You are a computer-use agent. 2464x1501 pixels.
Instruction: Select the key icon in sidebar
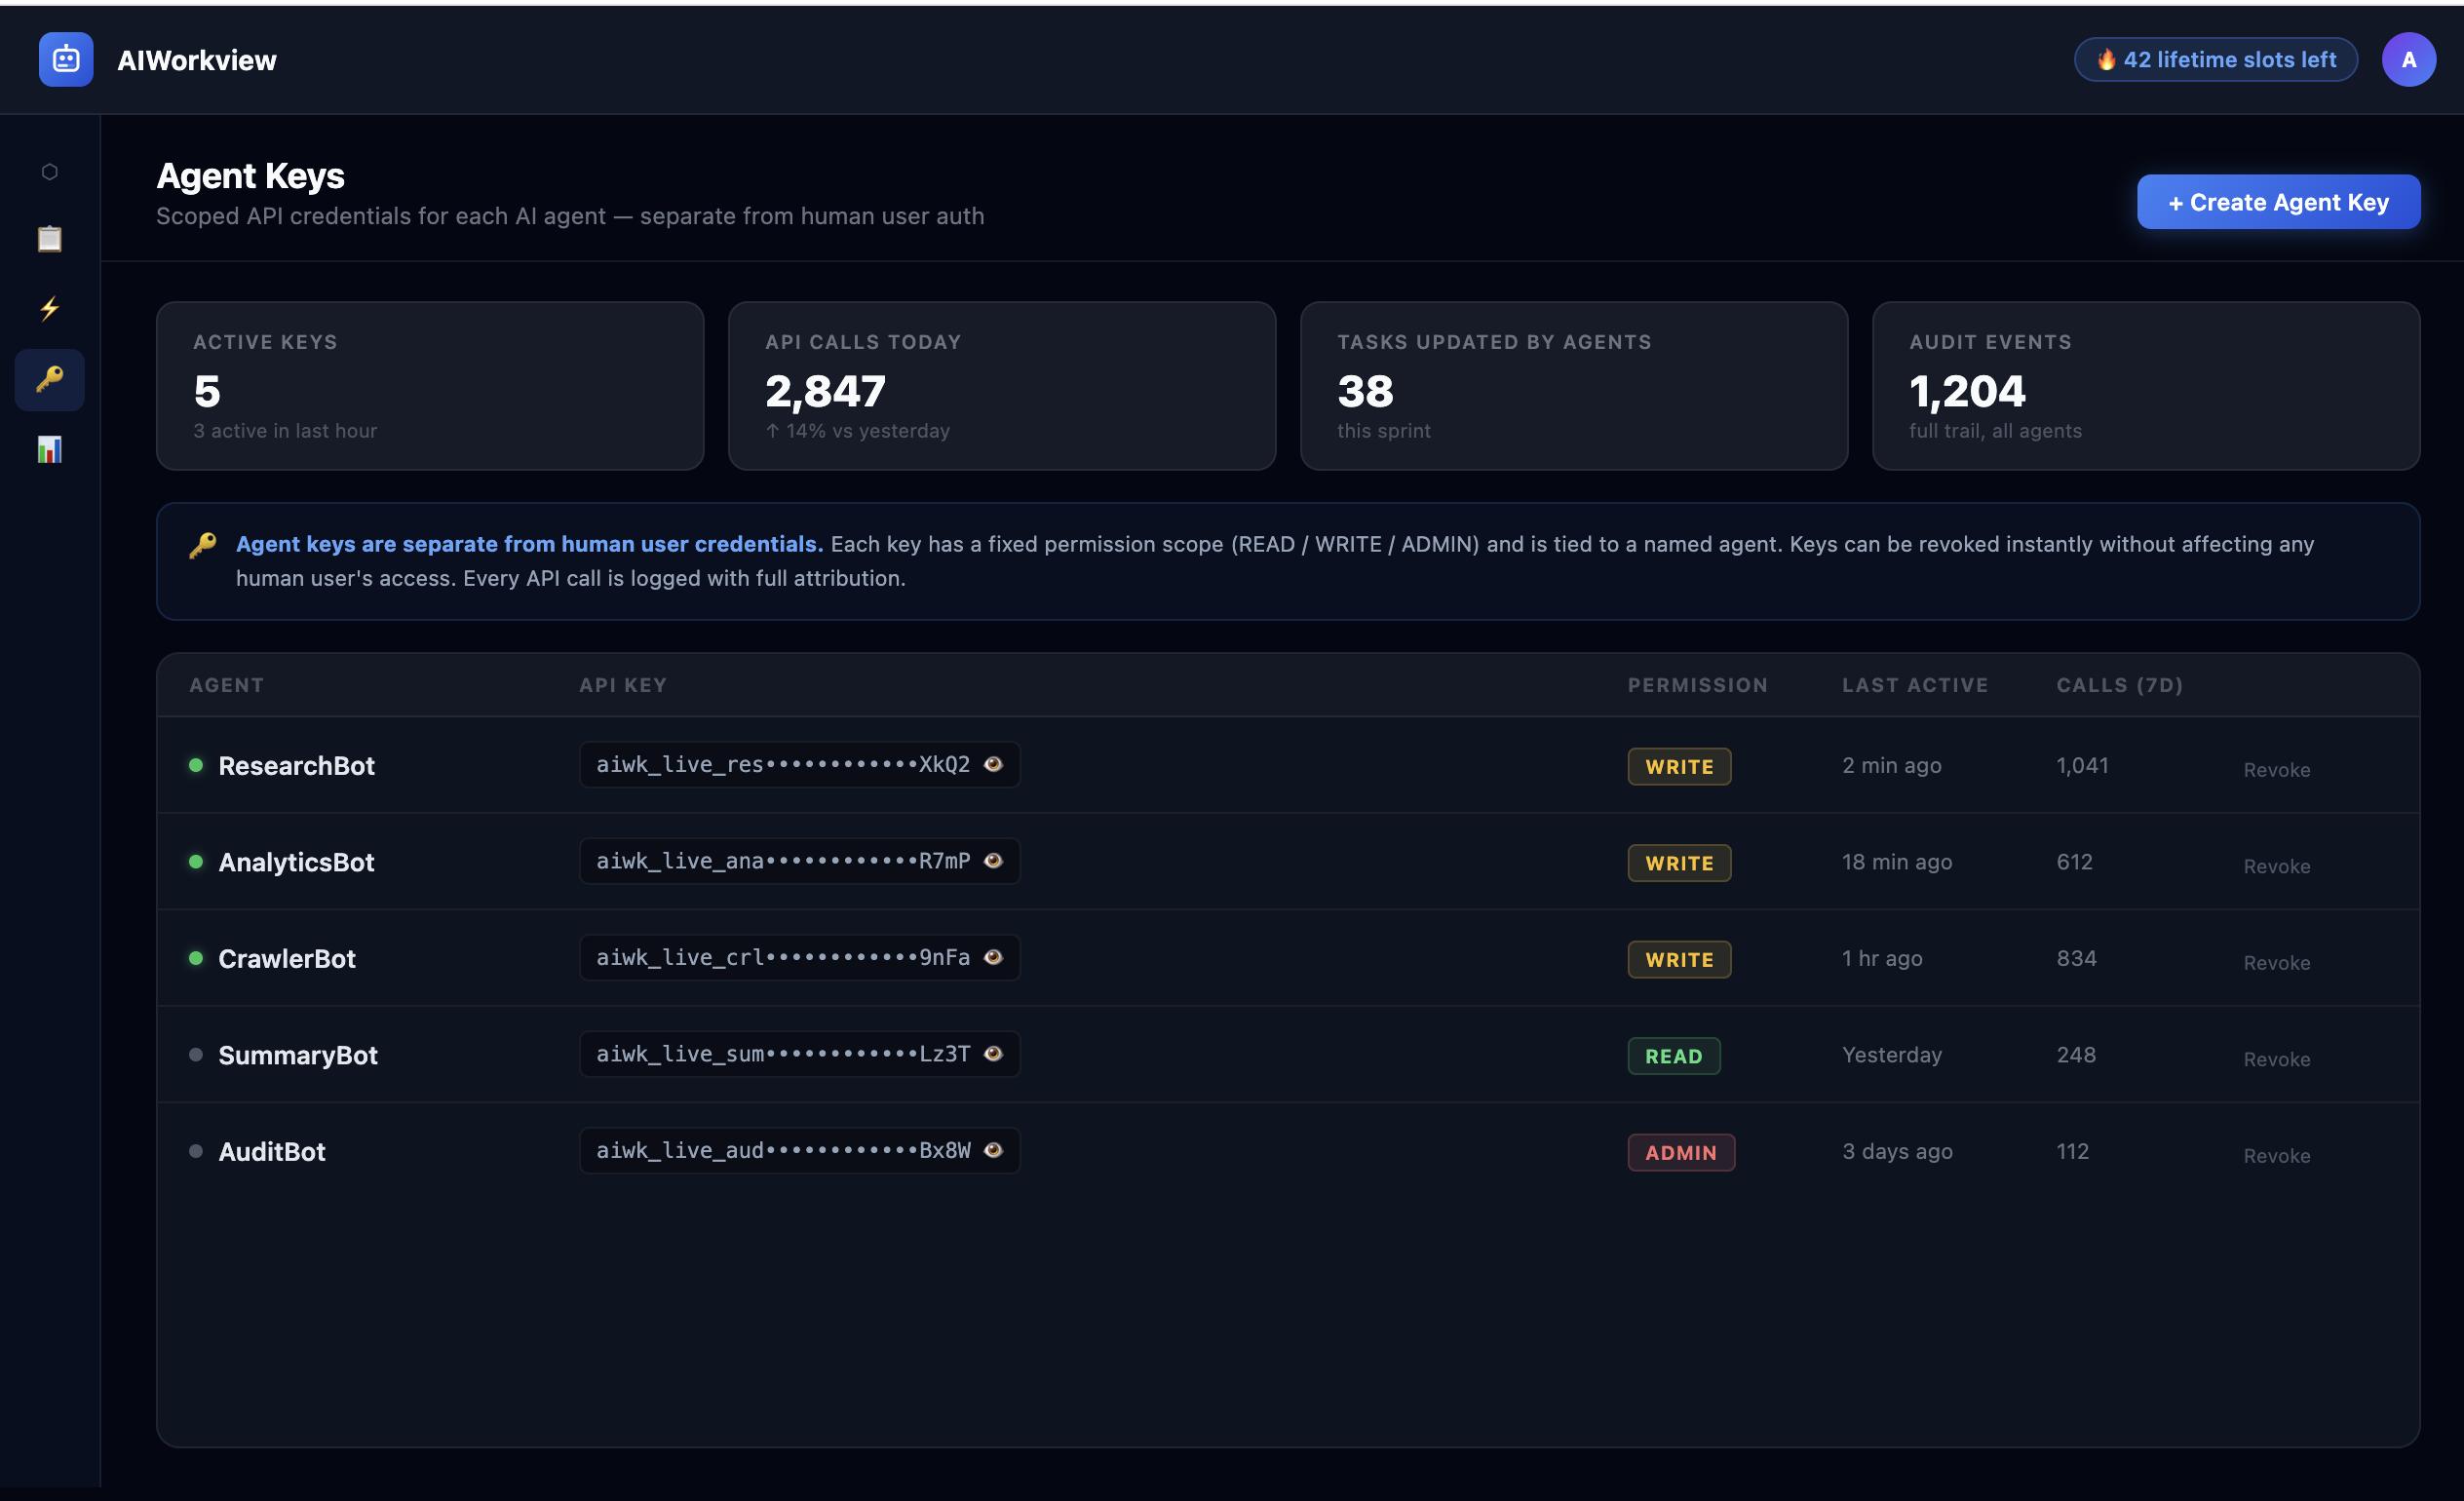coord(49,379)
